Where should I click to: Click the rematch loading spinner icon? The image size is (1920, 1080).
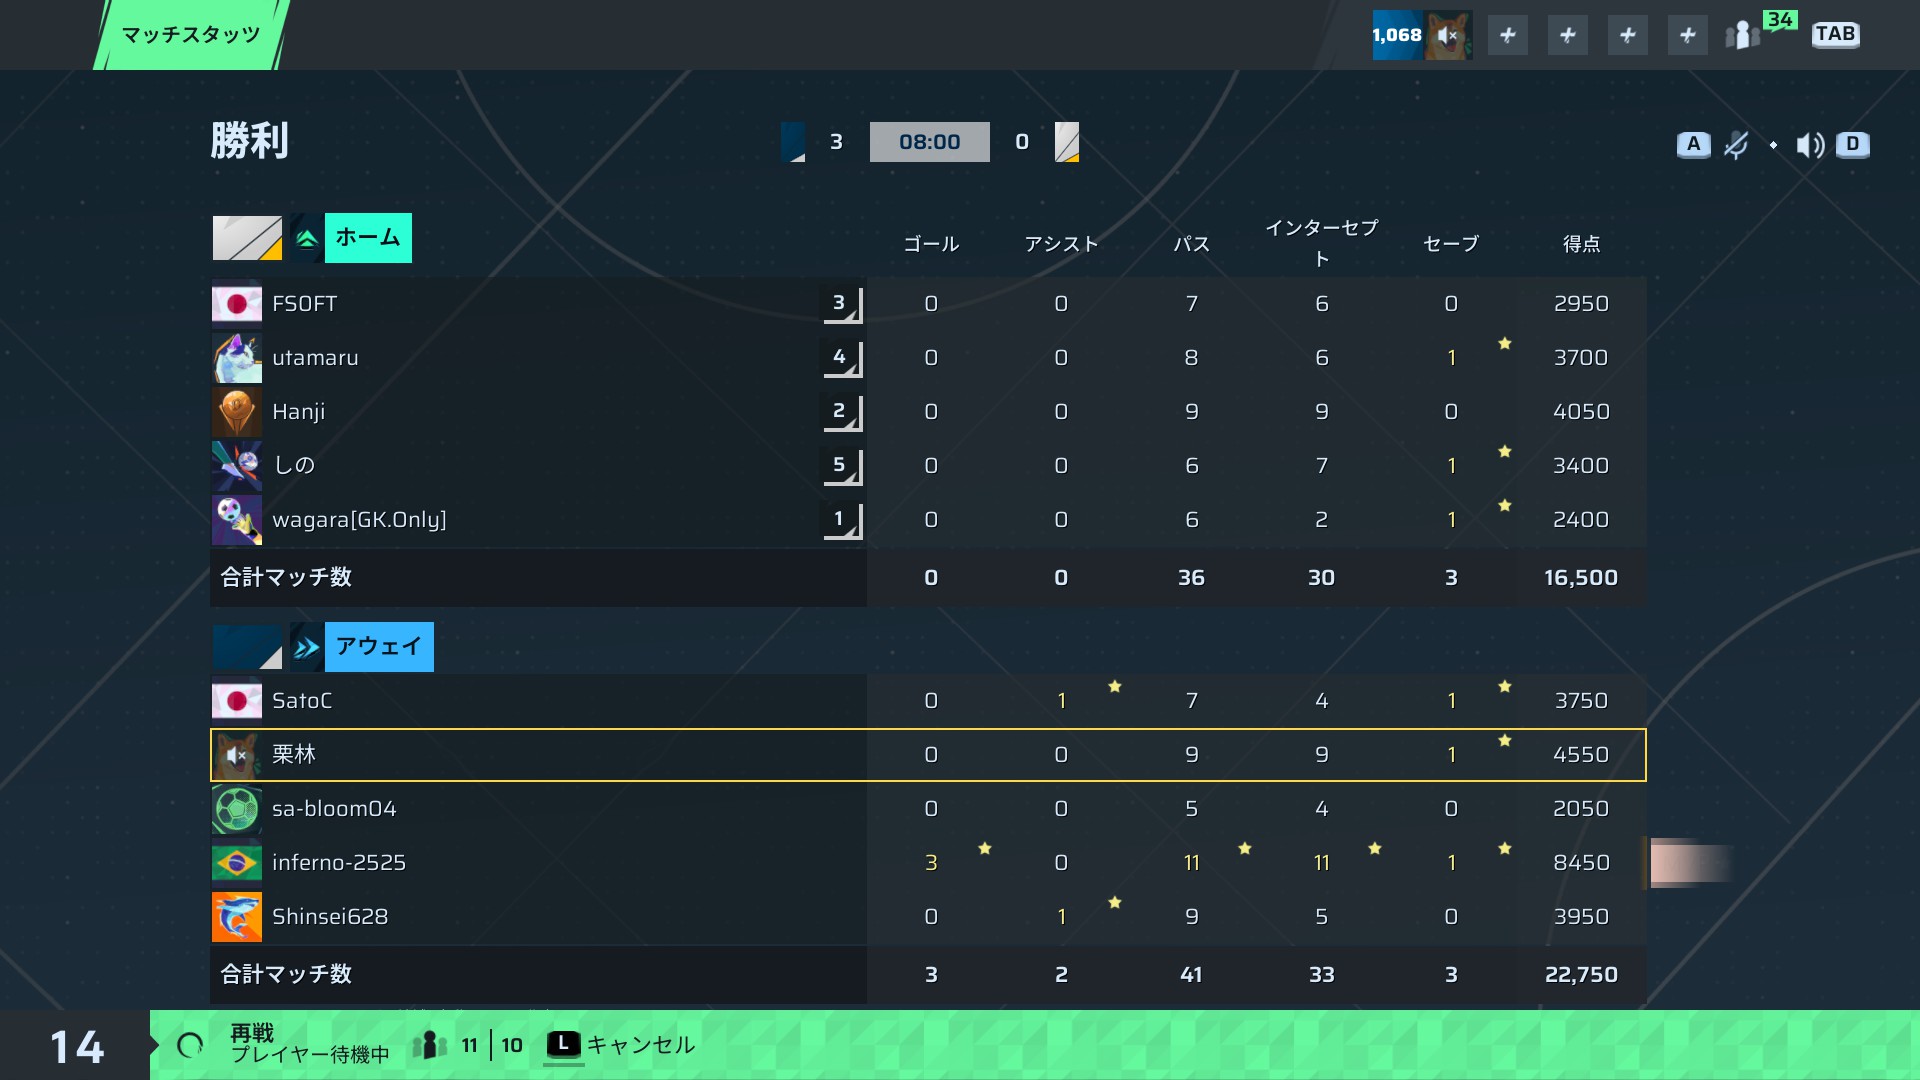190,1045
